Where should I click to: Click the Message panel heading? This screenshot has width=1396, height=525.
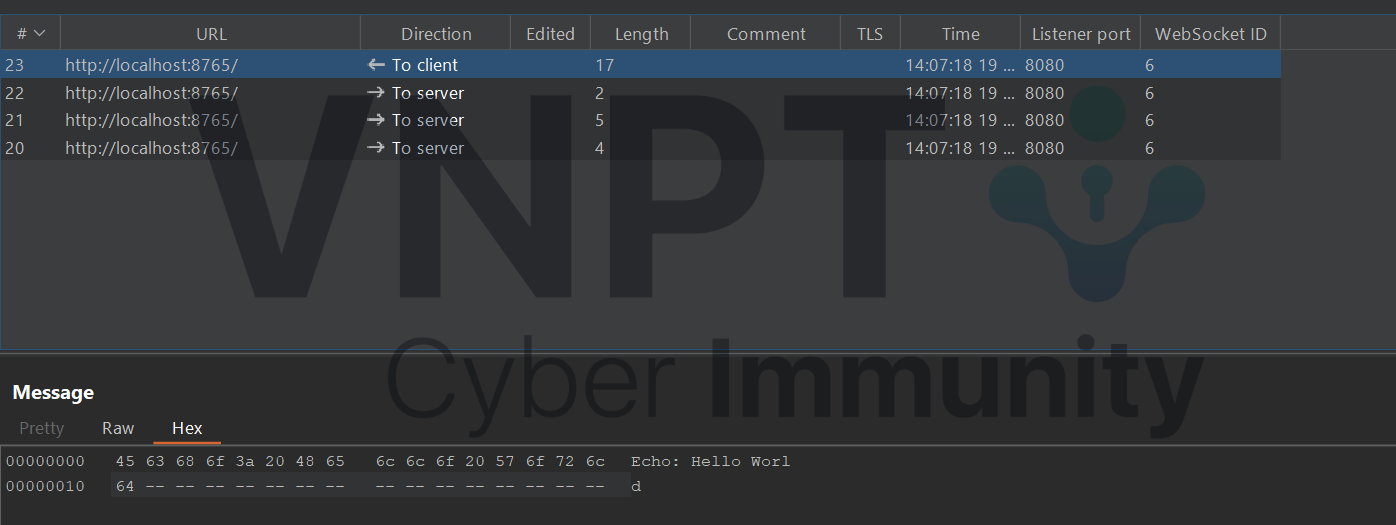pyautogui.click(x=53, y=392)
